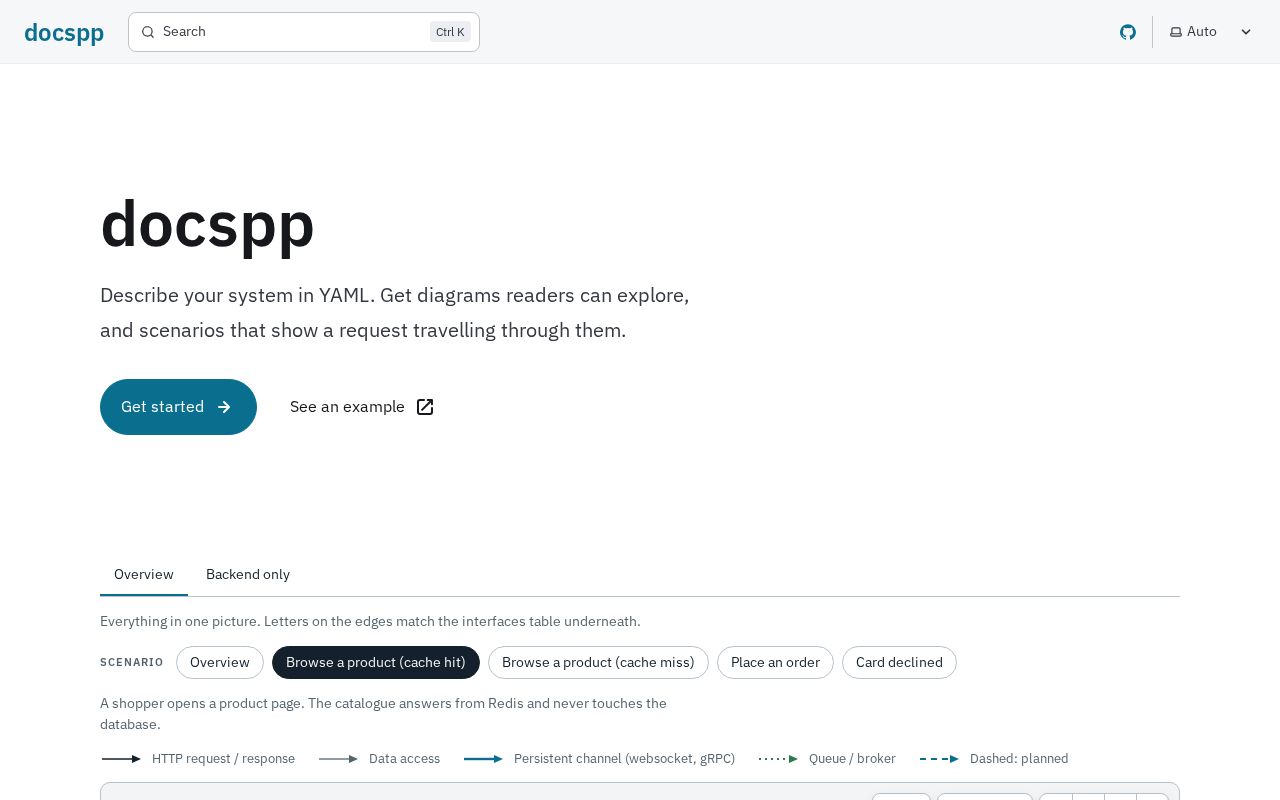This screenshot has height=800, width=1280.
Task: Click the HTTP request / response legend label
Action: [223, 759]
